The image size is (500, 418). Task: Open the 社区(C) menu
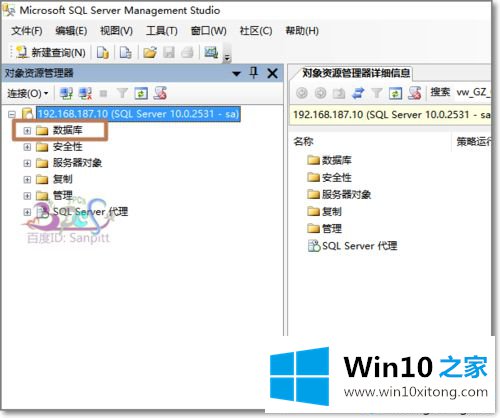pos(256,31)
